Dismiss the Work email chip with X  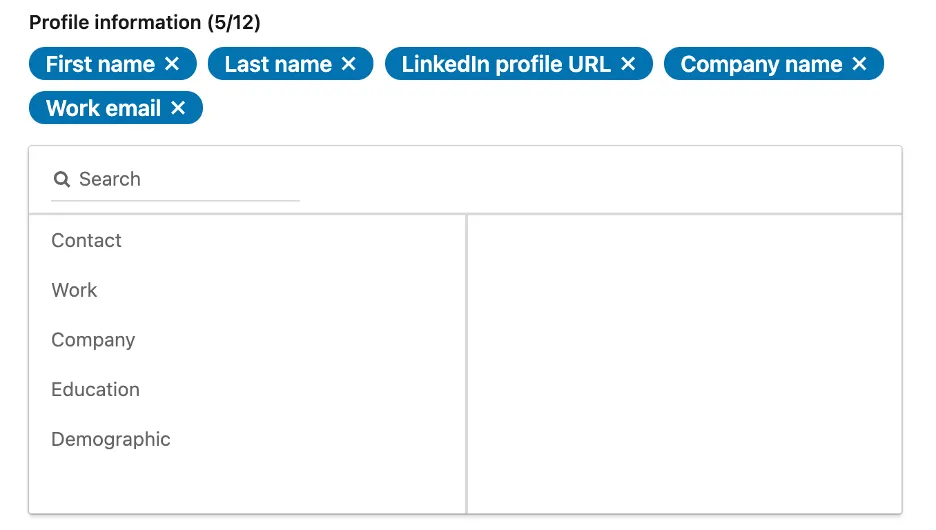coord(178,108)
